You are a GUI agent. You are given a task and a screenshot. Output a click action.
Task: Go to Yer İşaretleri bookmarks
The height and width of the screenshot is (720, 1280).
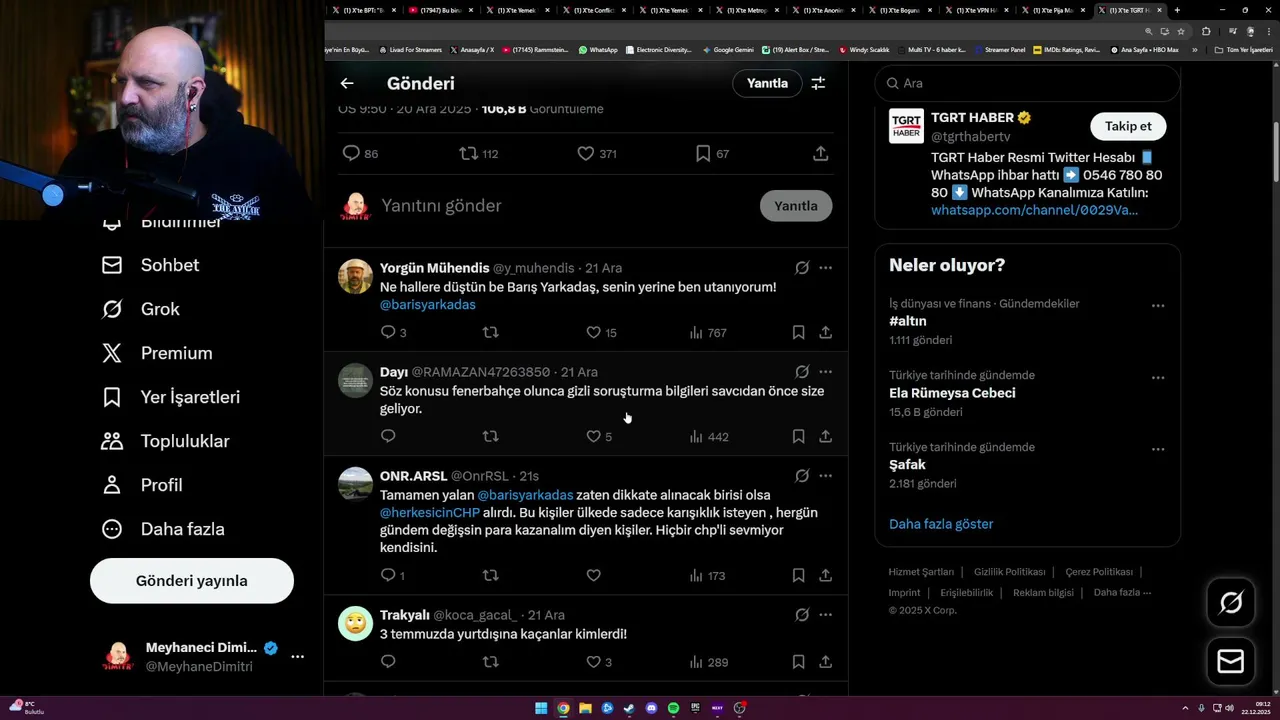(x=170, y=397)
